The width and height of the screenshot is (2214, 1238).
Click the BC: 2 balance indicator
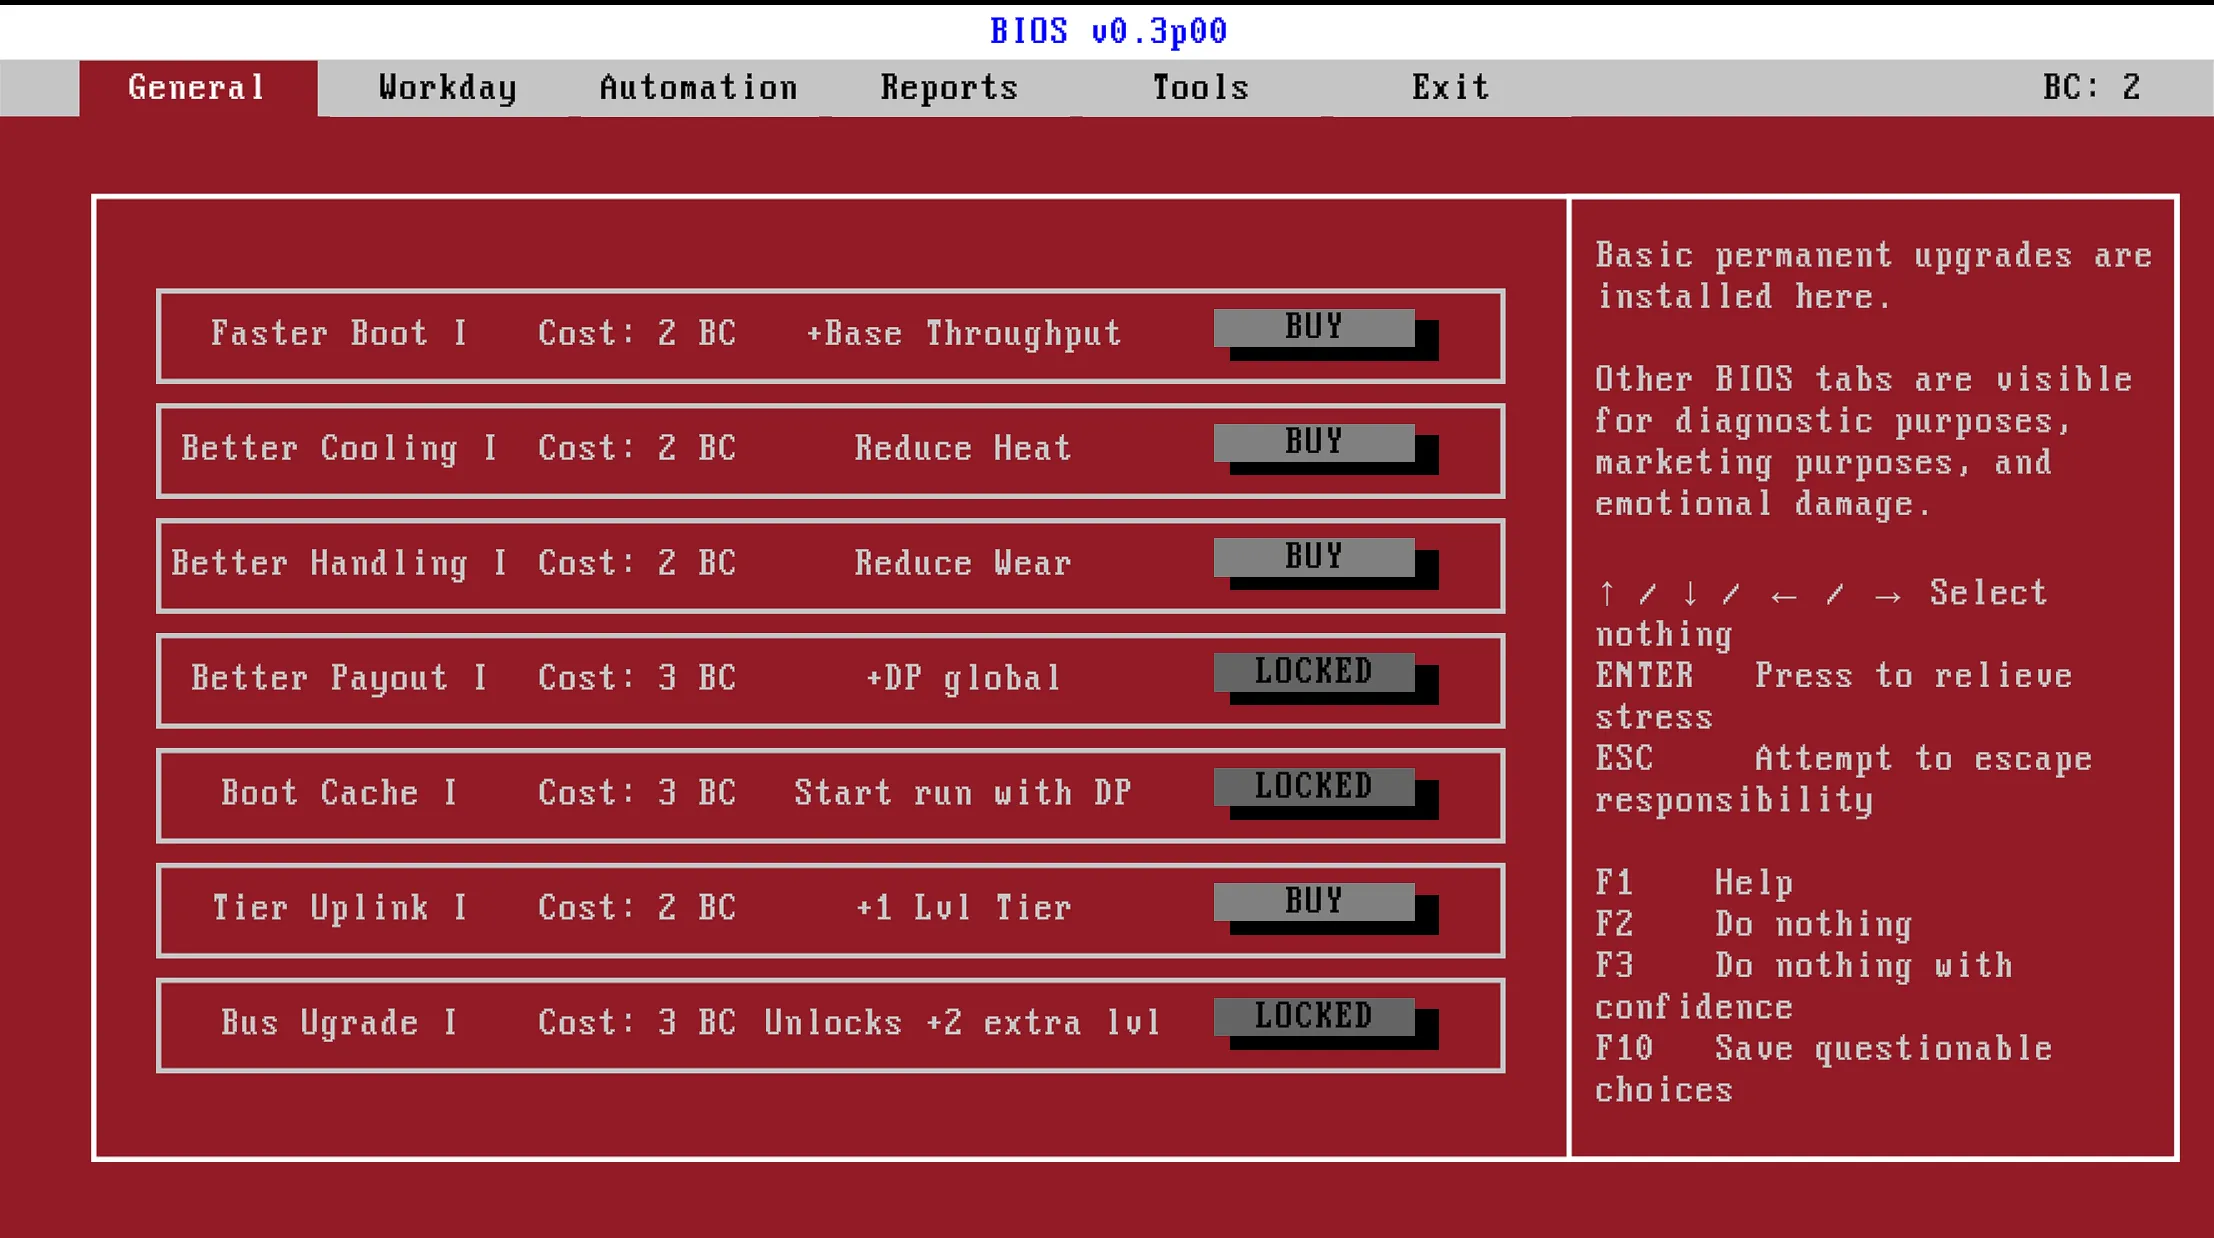coord(2092,88)
